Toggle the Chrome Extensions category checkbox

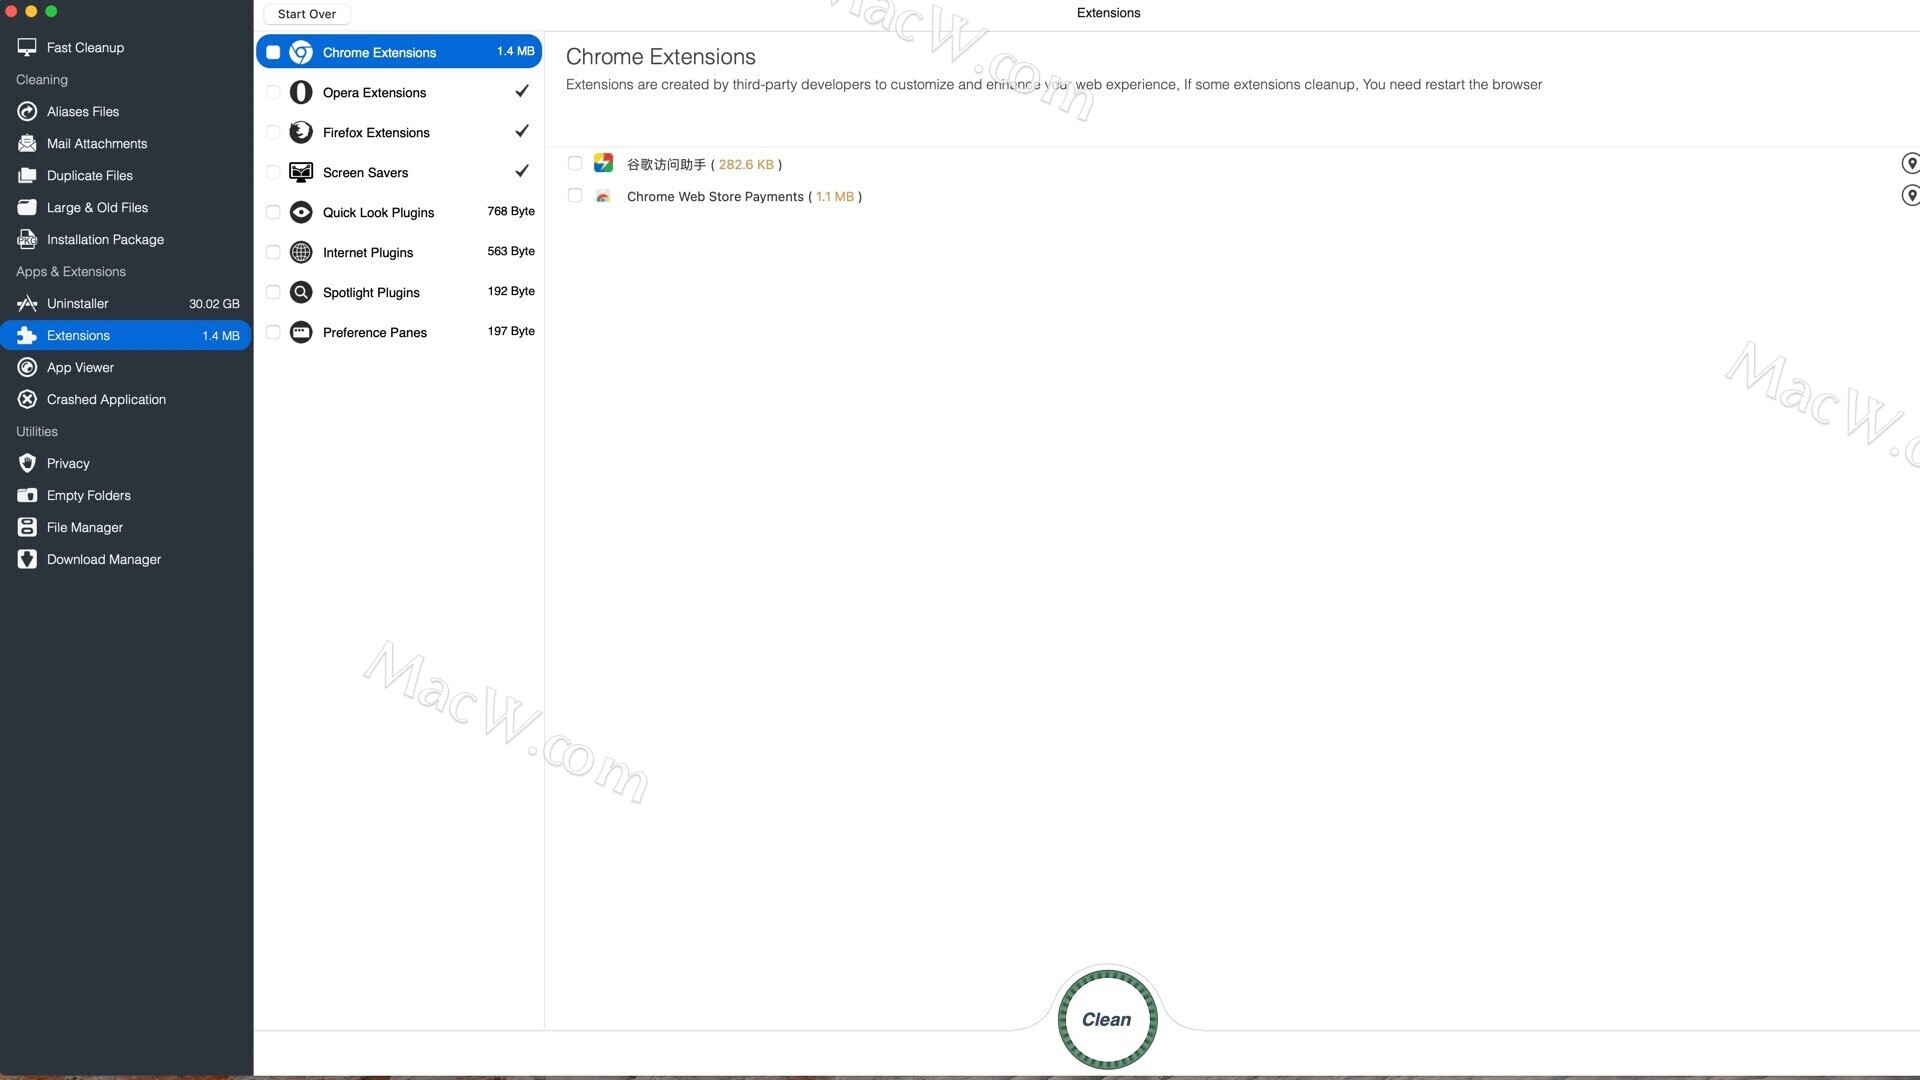(x=273, y=52)
